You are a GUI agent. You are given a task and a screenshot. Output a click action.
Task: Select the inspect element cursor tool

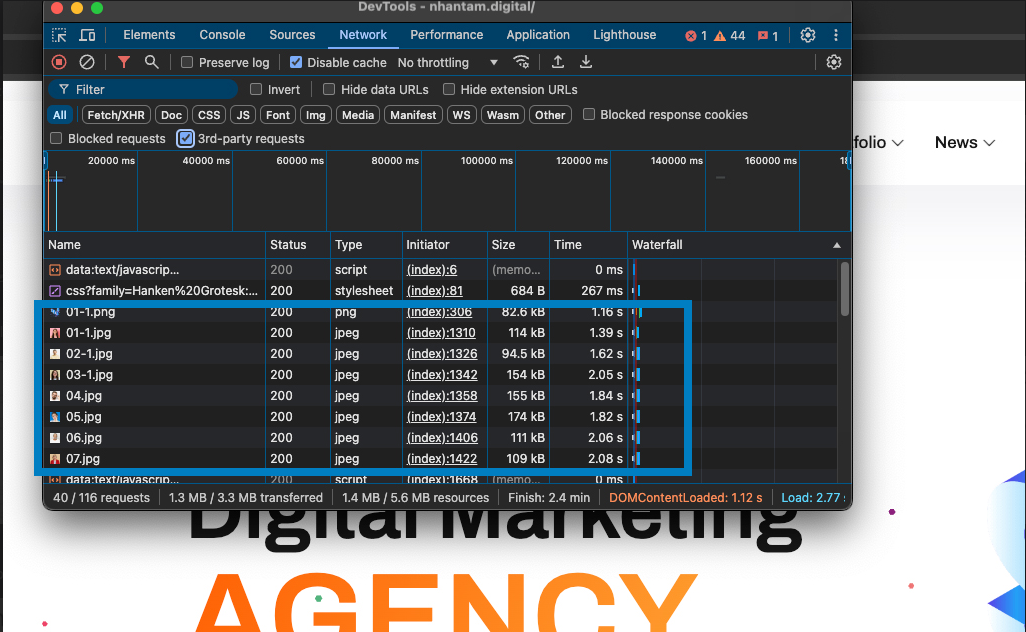58,35
